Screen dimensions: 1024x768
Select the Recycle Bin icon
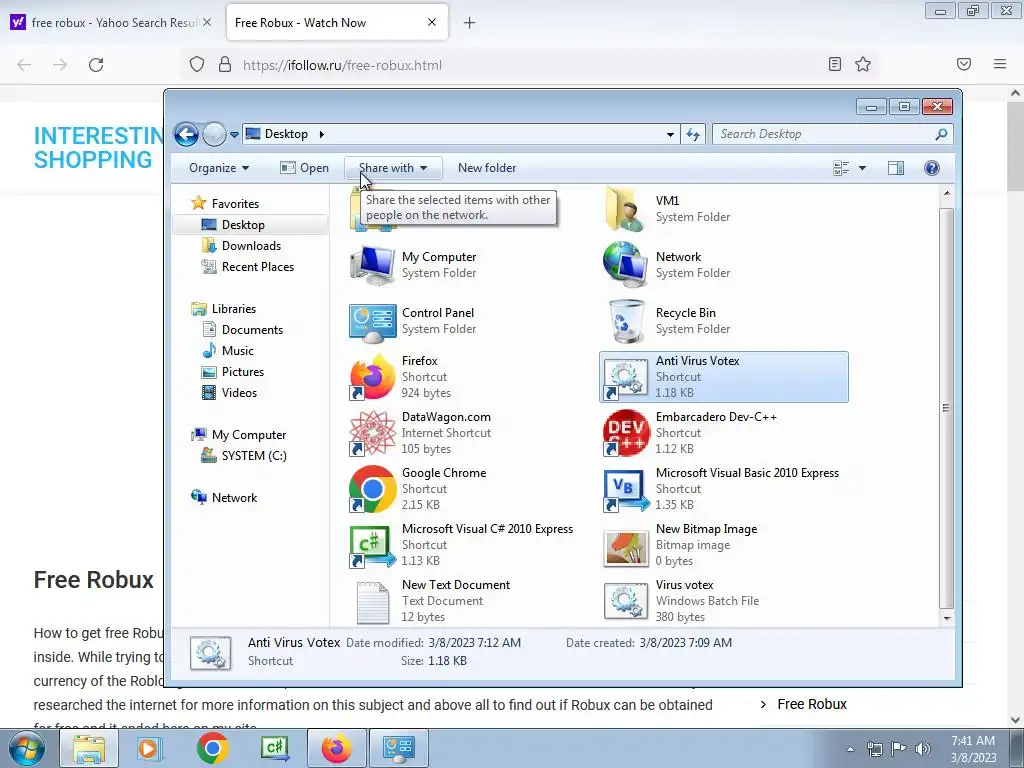[x=626, y=321]
